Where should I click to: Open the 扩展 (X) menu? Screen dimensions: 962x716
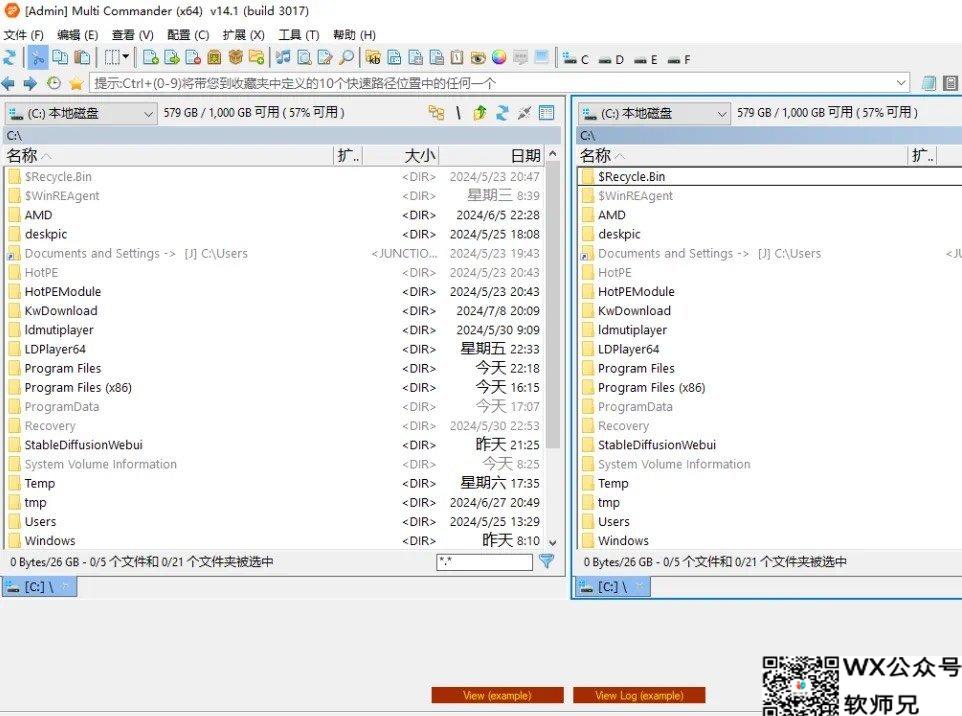point(244,35)
